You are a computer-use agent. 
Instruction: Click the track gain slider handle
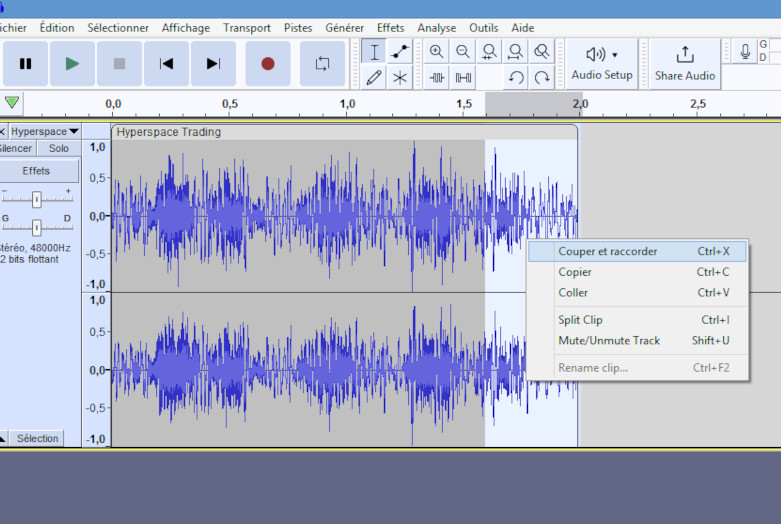pyautogui.click(x=37, y=199)
